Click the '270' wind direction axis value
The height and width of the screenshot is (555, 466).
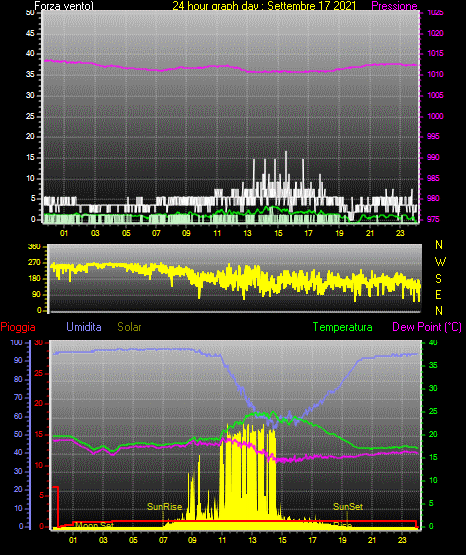point(34,263)
